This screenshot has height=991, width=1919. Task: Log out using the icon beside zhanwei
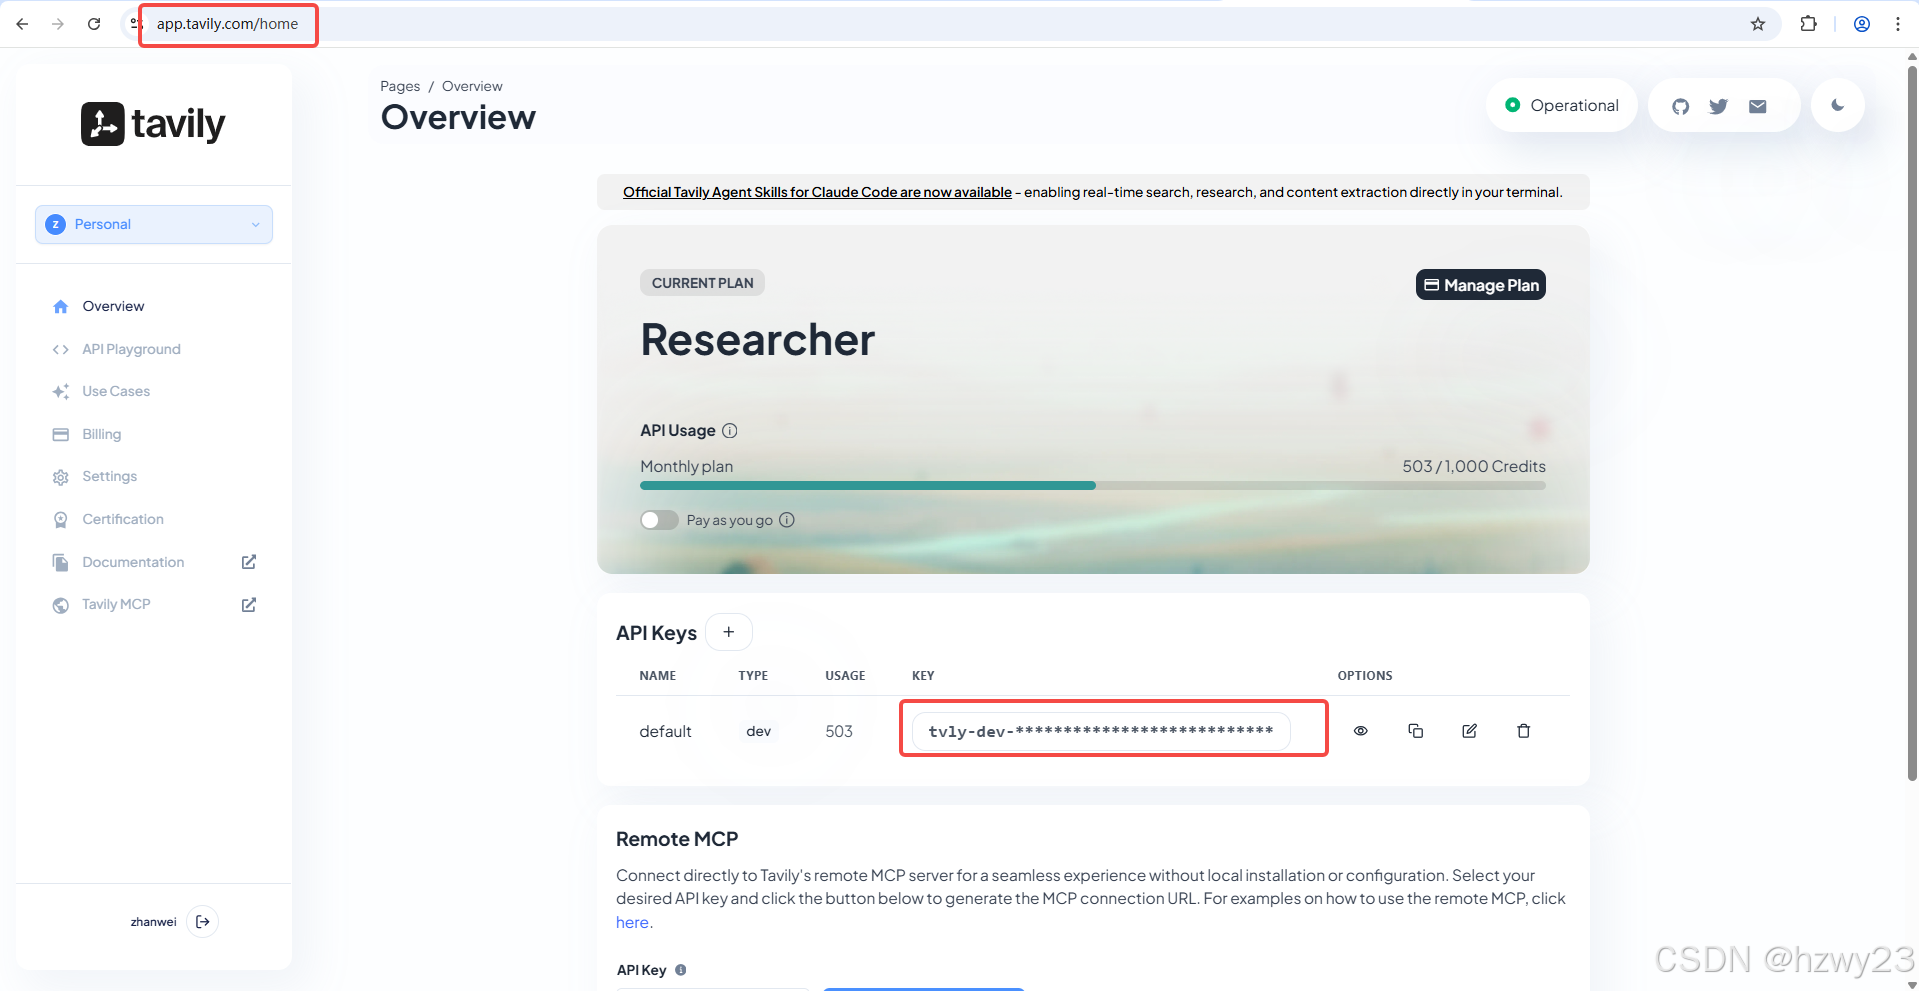[203, 921]
